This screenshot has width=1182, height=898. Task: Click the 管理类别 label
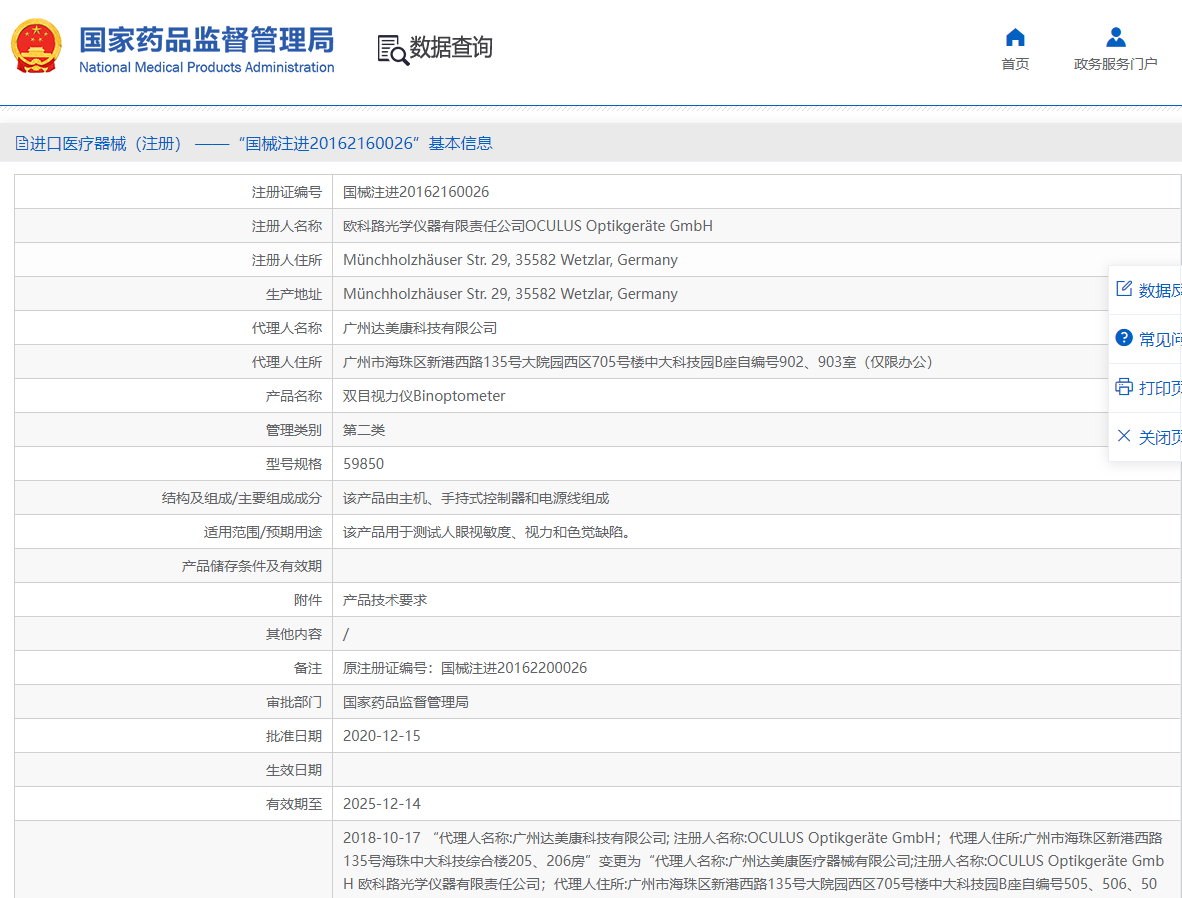(294, 430)
